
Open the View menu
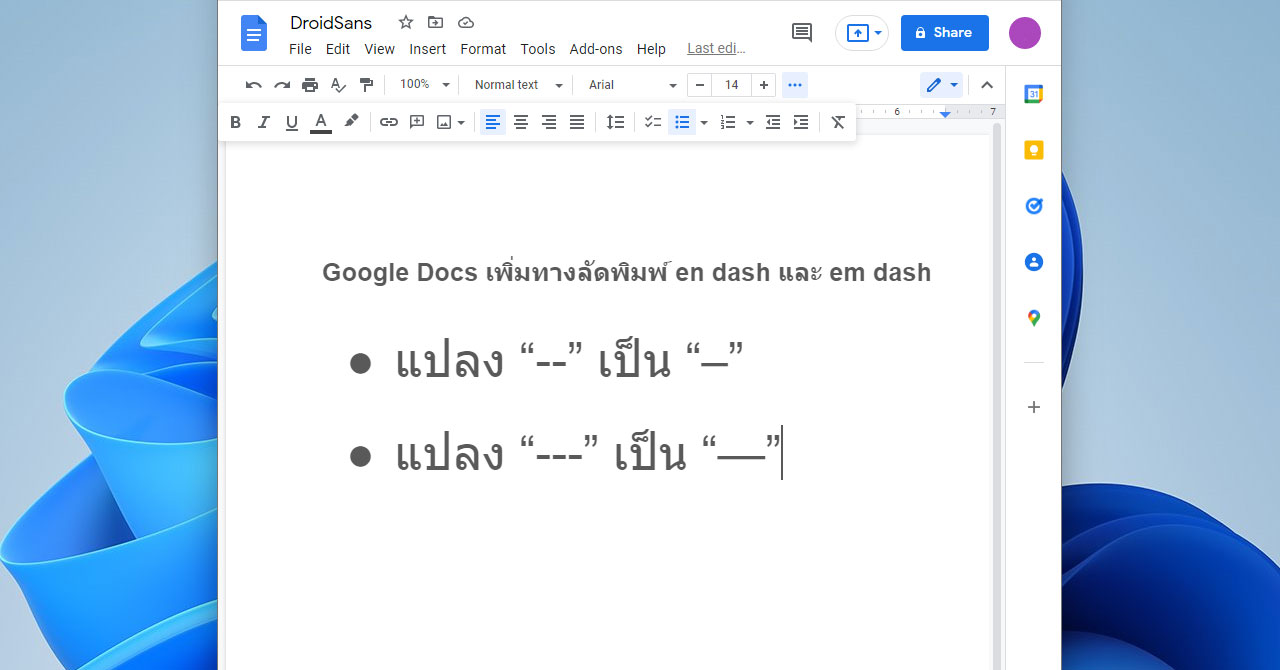pyautogui.click(x=379, y=49)
